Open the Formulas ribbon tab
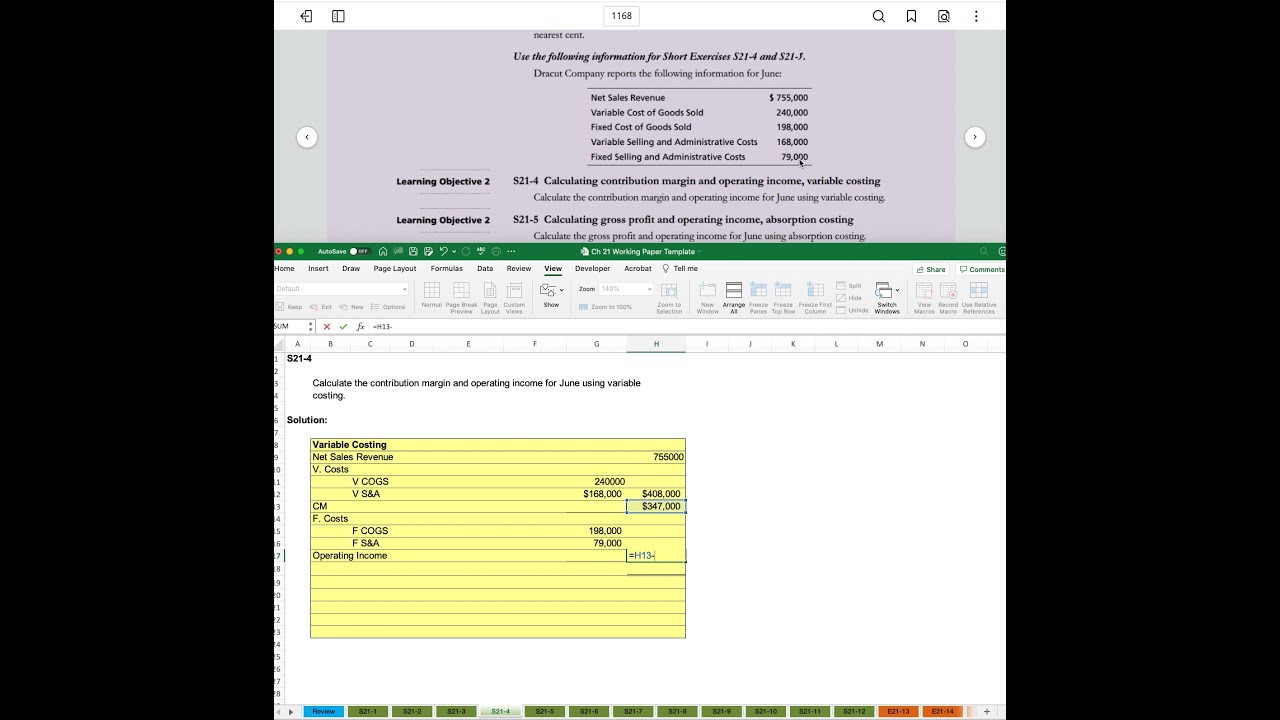 point(447,268)
